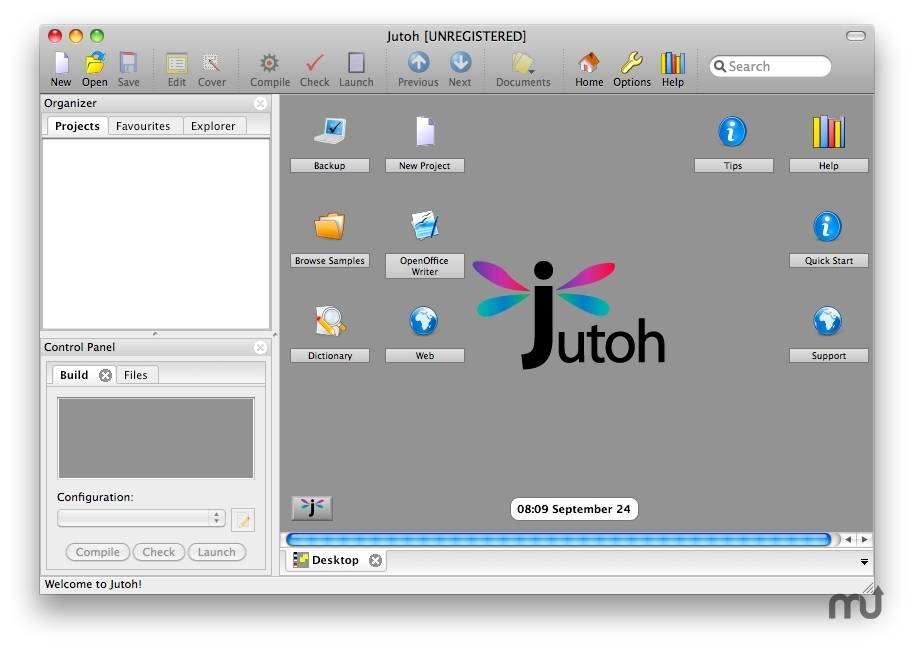The height and width of the screenshot is (649, 914).
Task: Click the Backup label button
Action: [x=329, y=166]
